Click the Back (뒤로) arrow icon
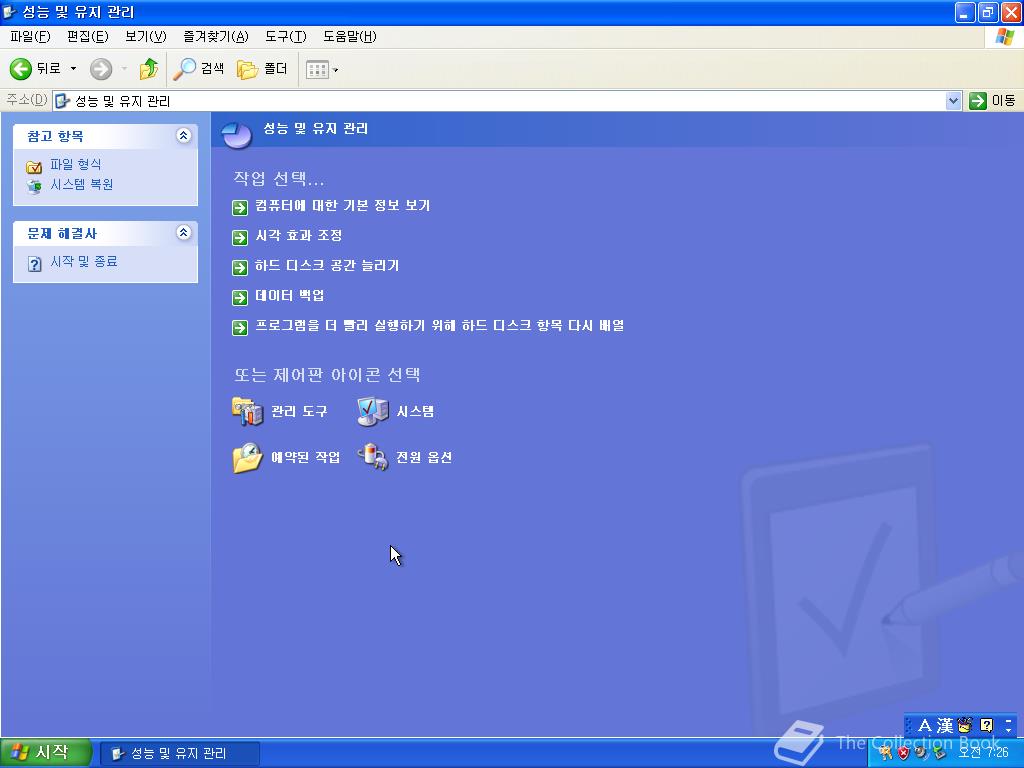The width and height of the screenshot is (1024, 768). pyautogui.click(x=21, y=69)
